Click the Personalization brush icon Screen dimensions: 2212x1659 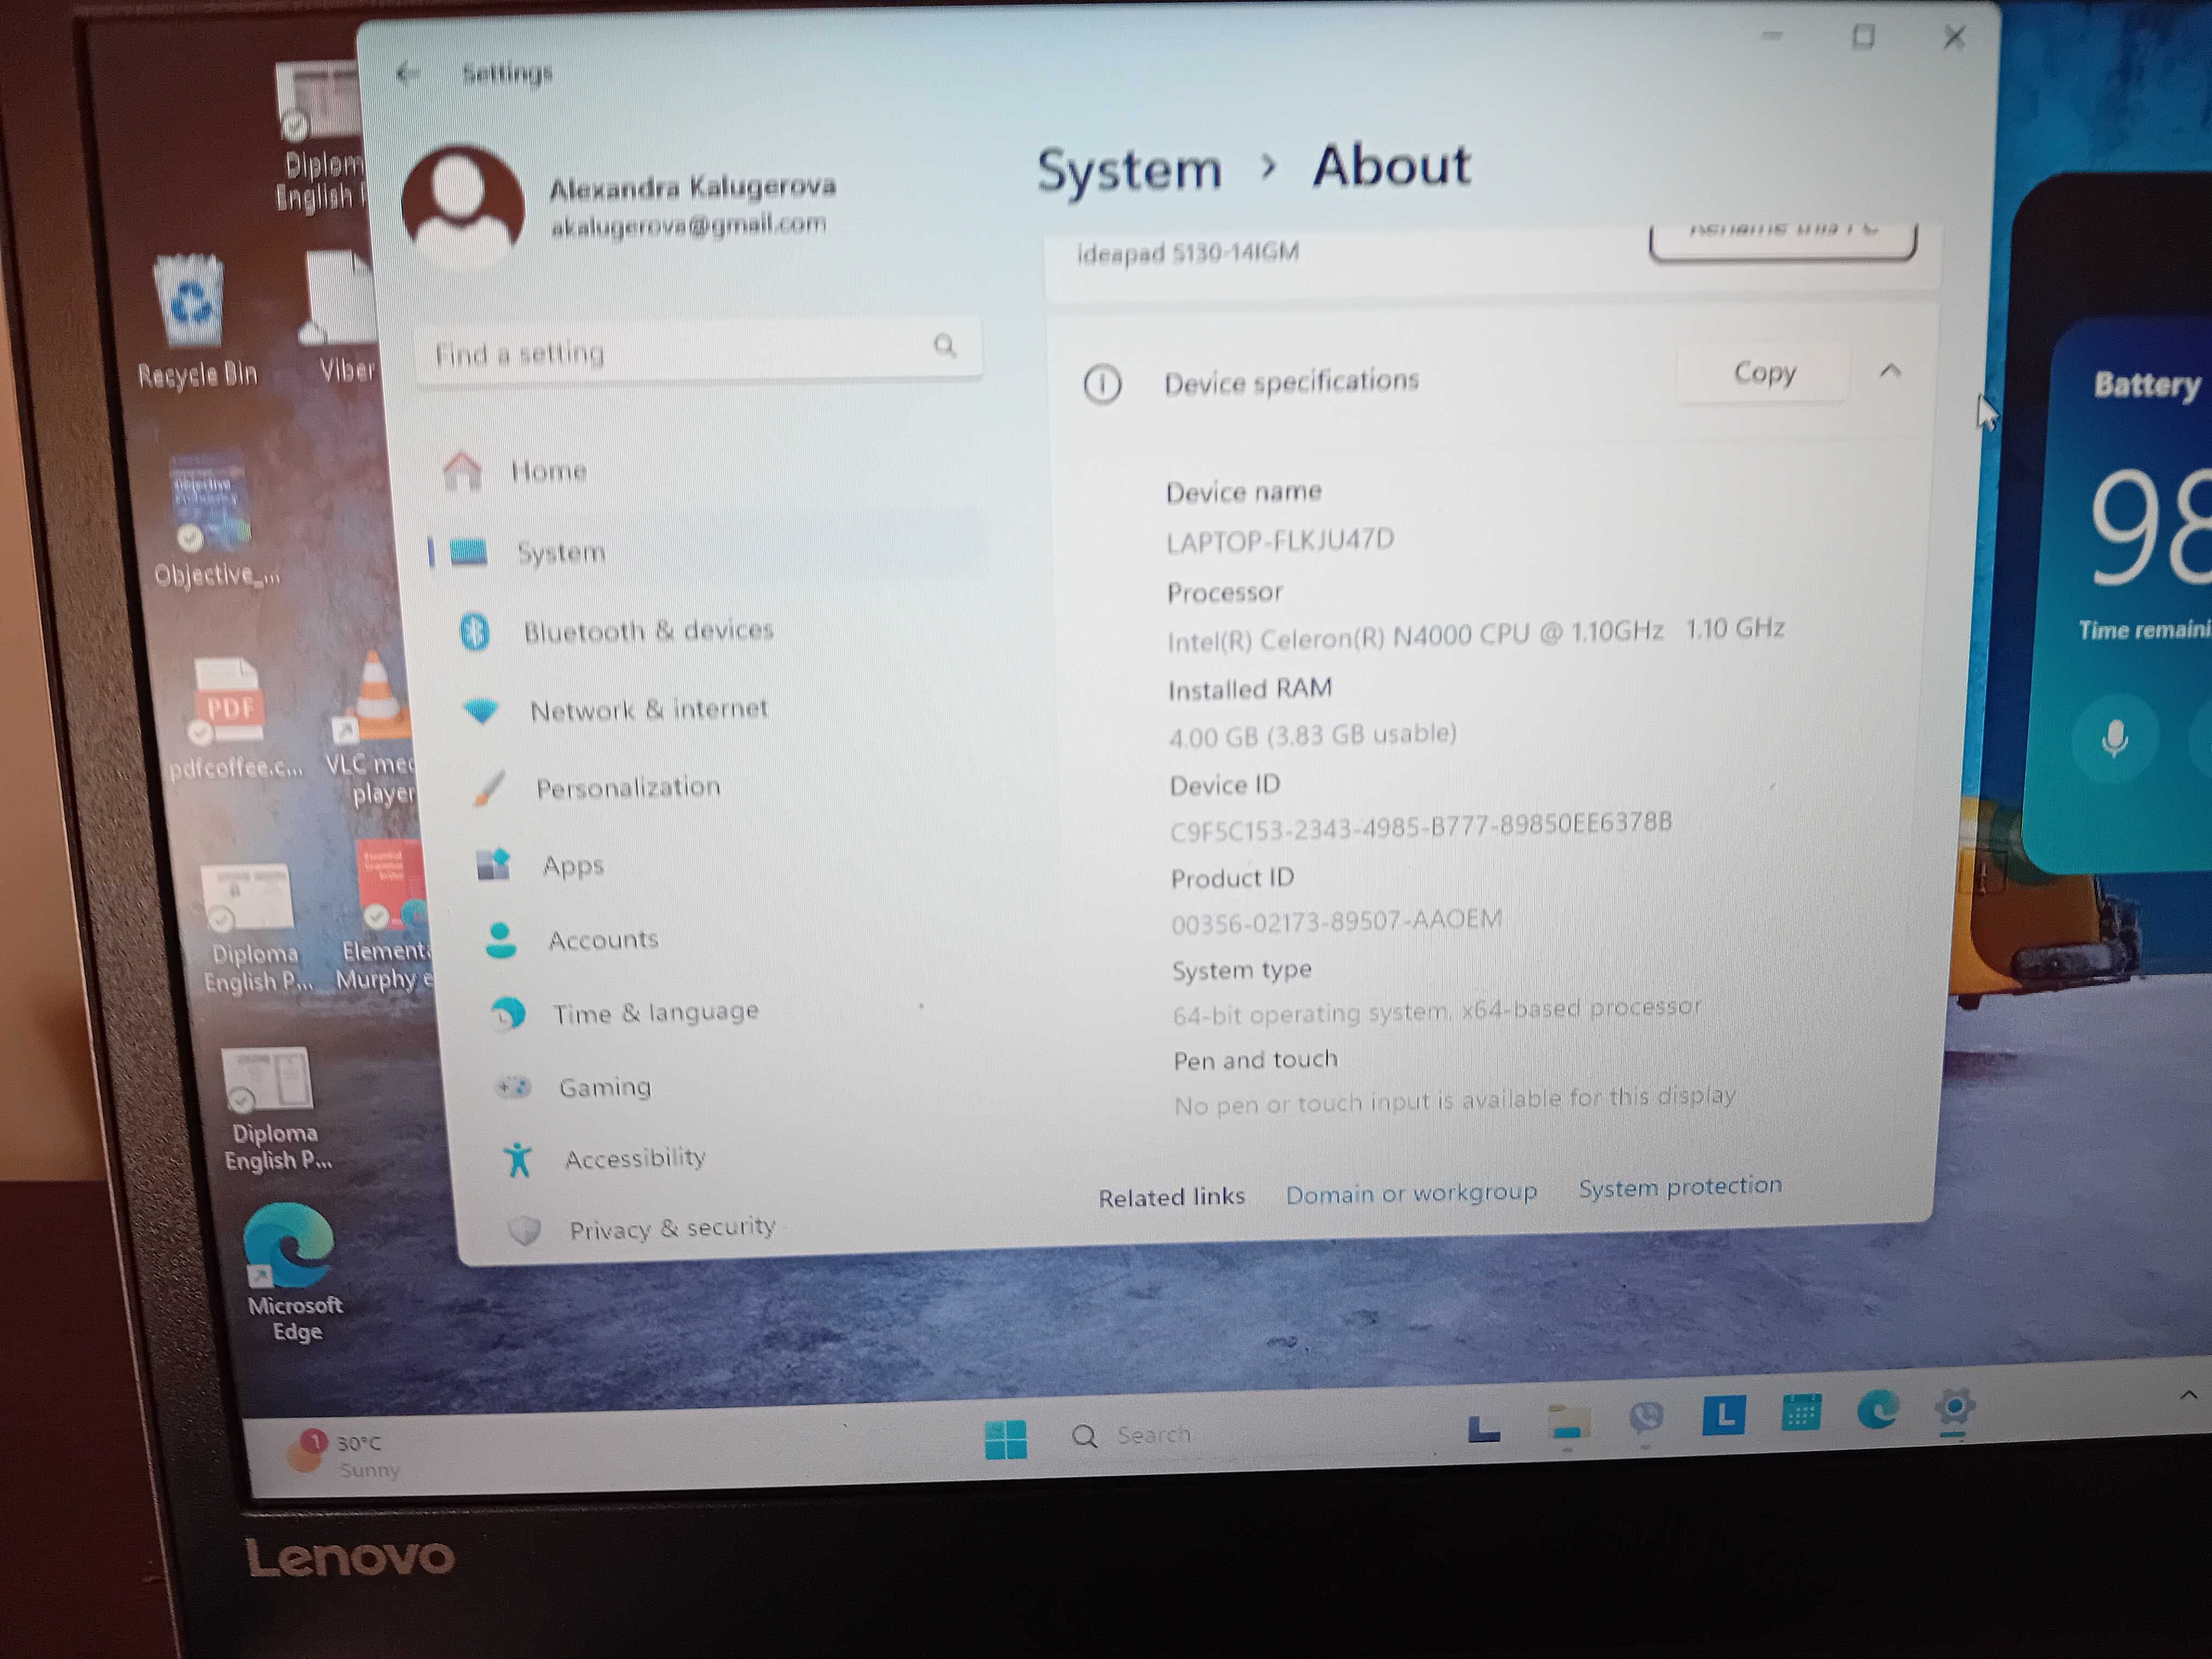coord(489,789)
